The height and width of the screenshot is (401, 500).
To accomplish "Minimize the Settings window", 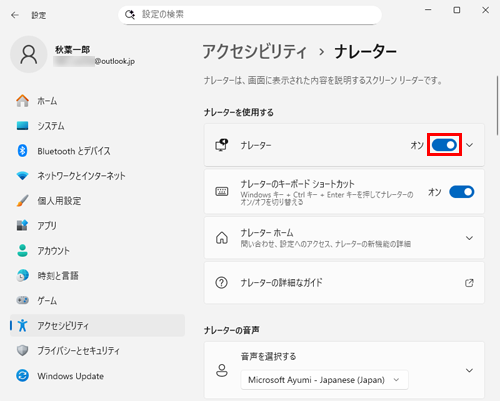I will [428, 10].
